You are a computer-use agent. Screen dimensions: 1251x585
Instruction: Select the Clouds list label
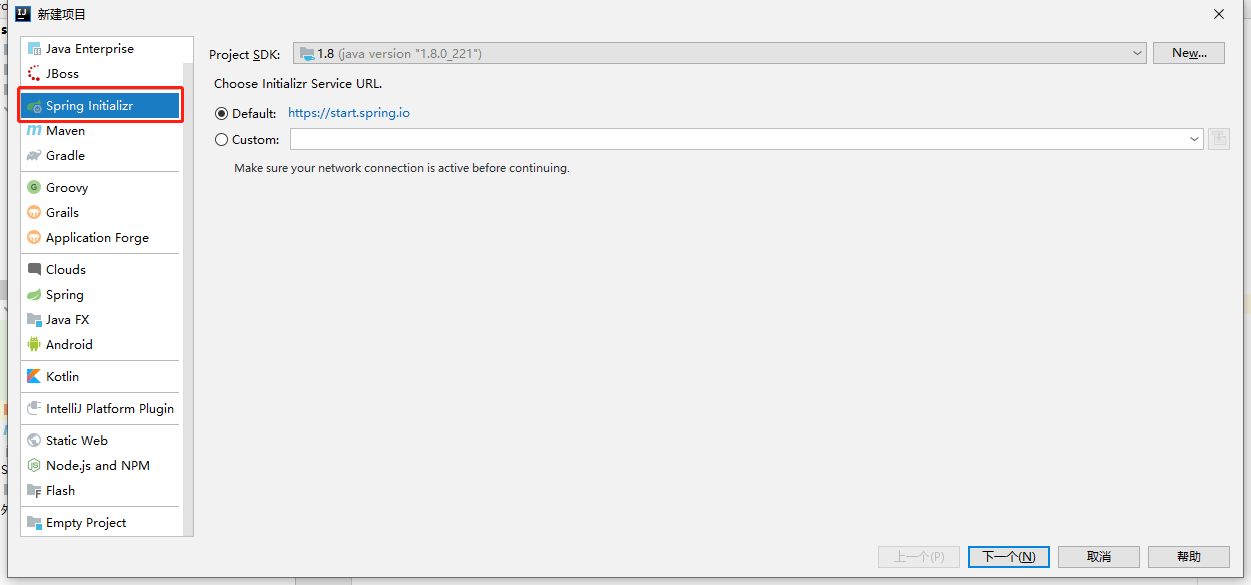pyautogui.click(x=66, y=269)
